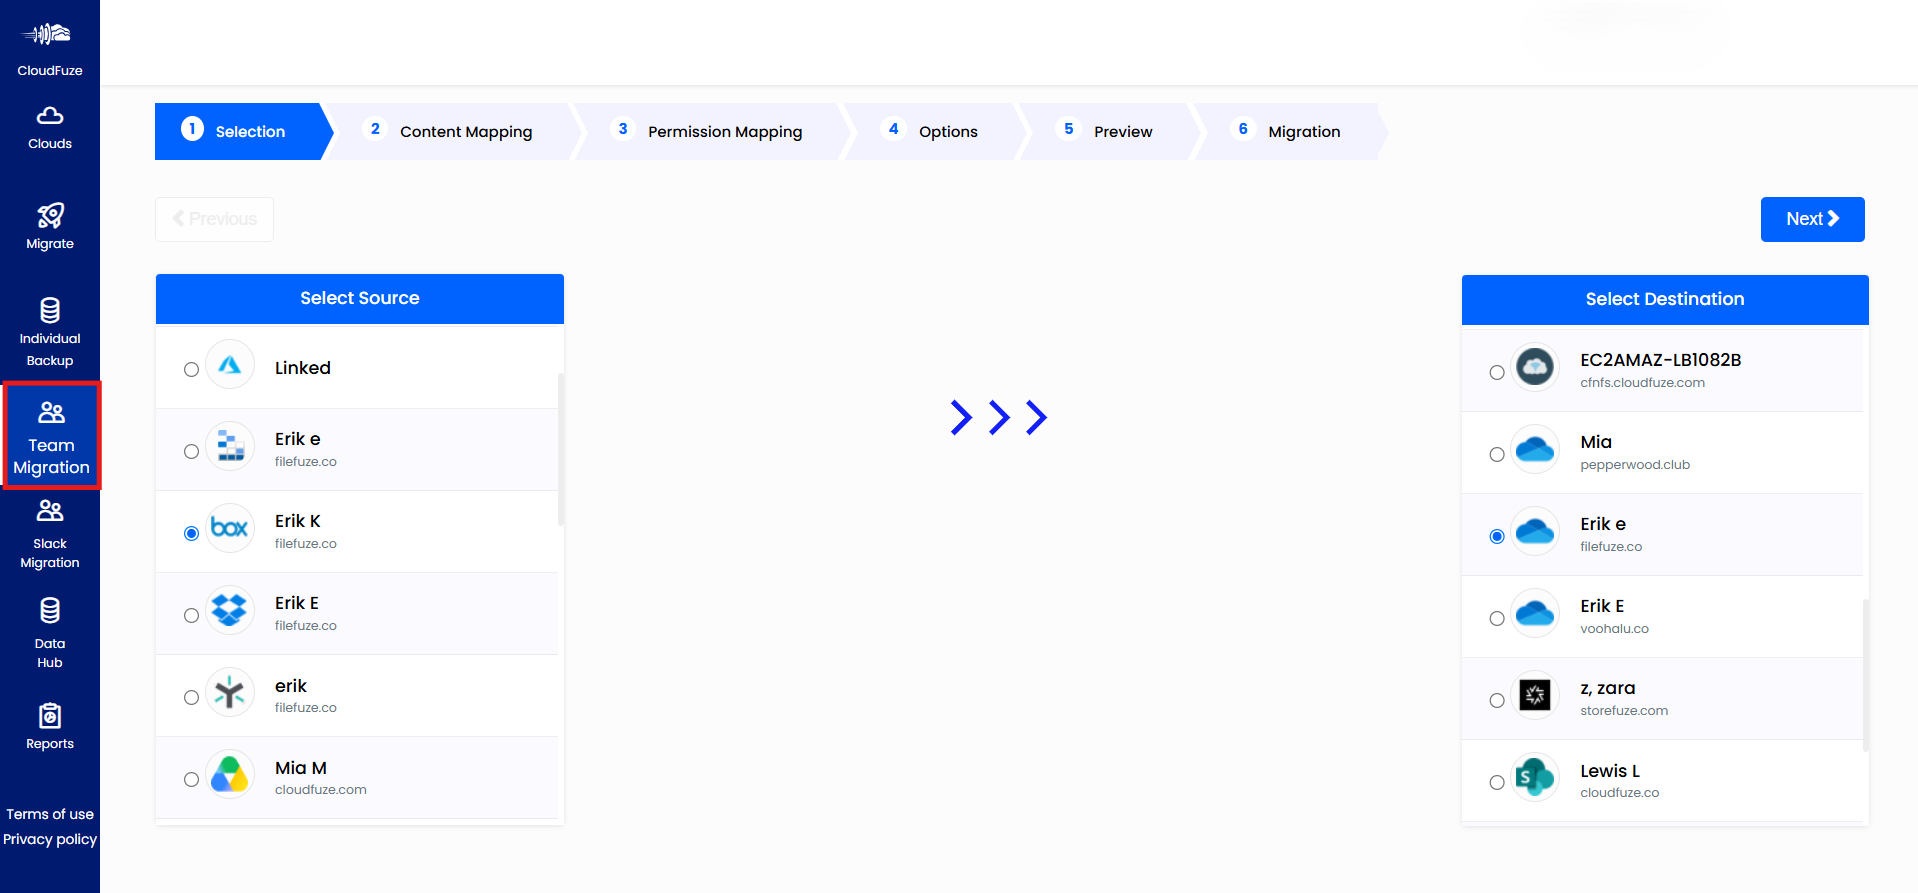Click the Select Source header
The height and width of the screenshot is (893, 1918).
pos(360,298)
